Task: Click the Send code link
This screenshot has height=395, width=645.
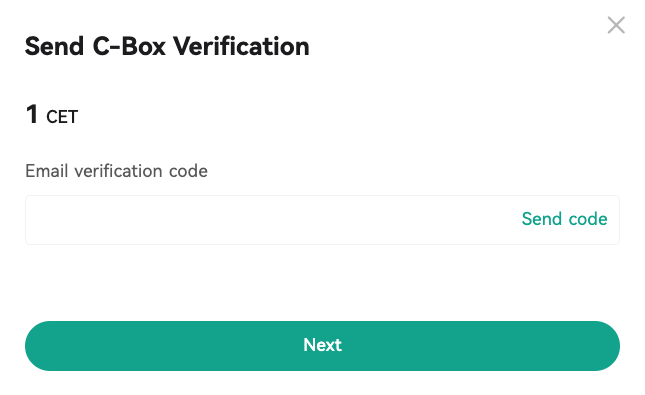Action: pos(564,219)
